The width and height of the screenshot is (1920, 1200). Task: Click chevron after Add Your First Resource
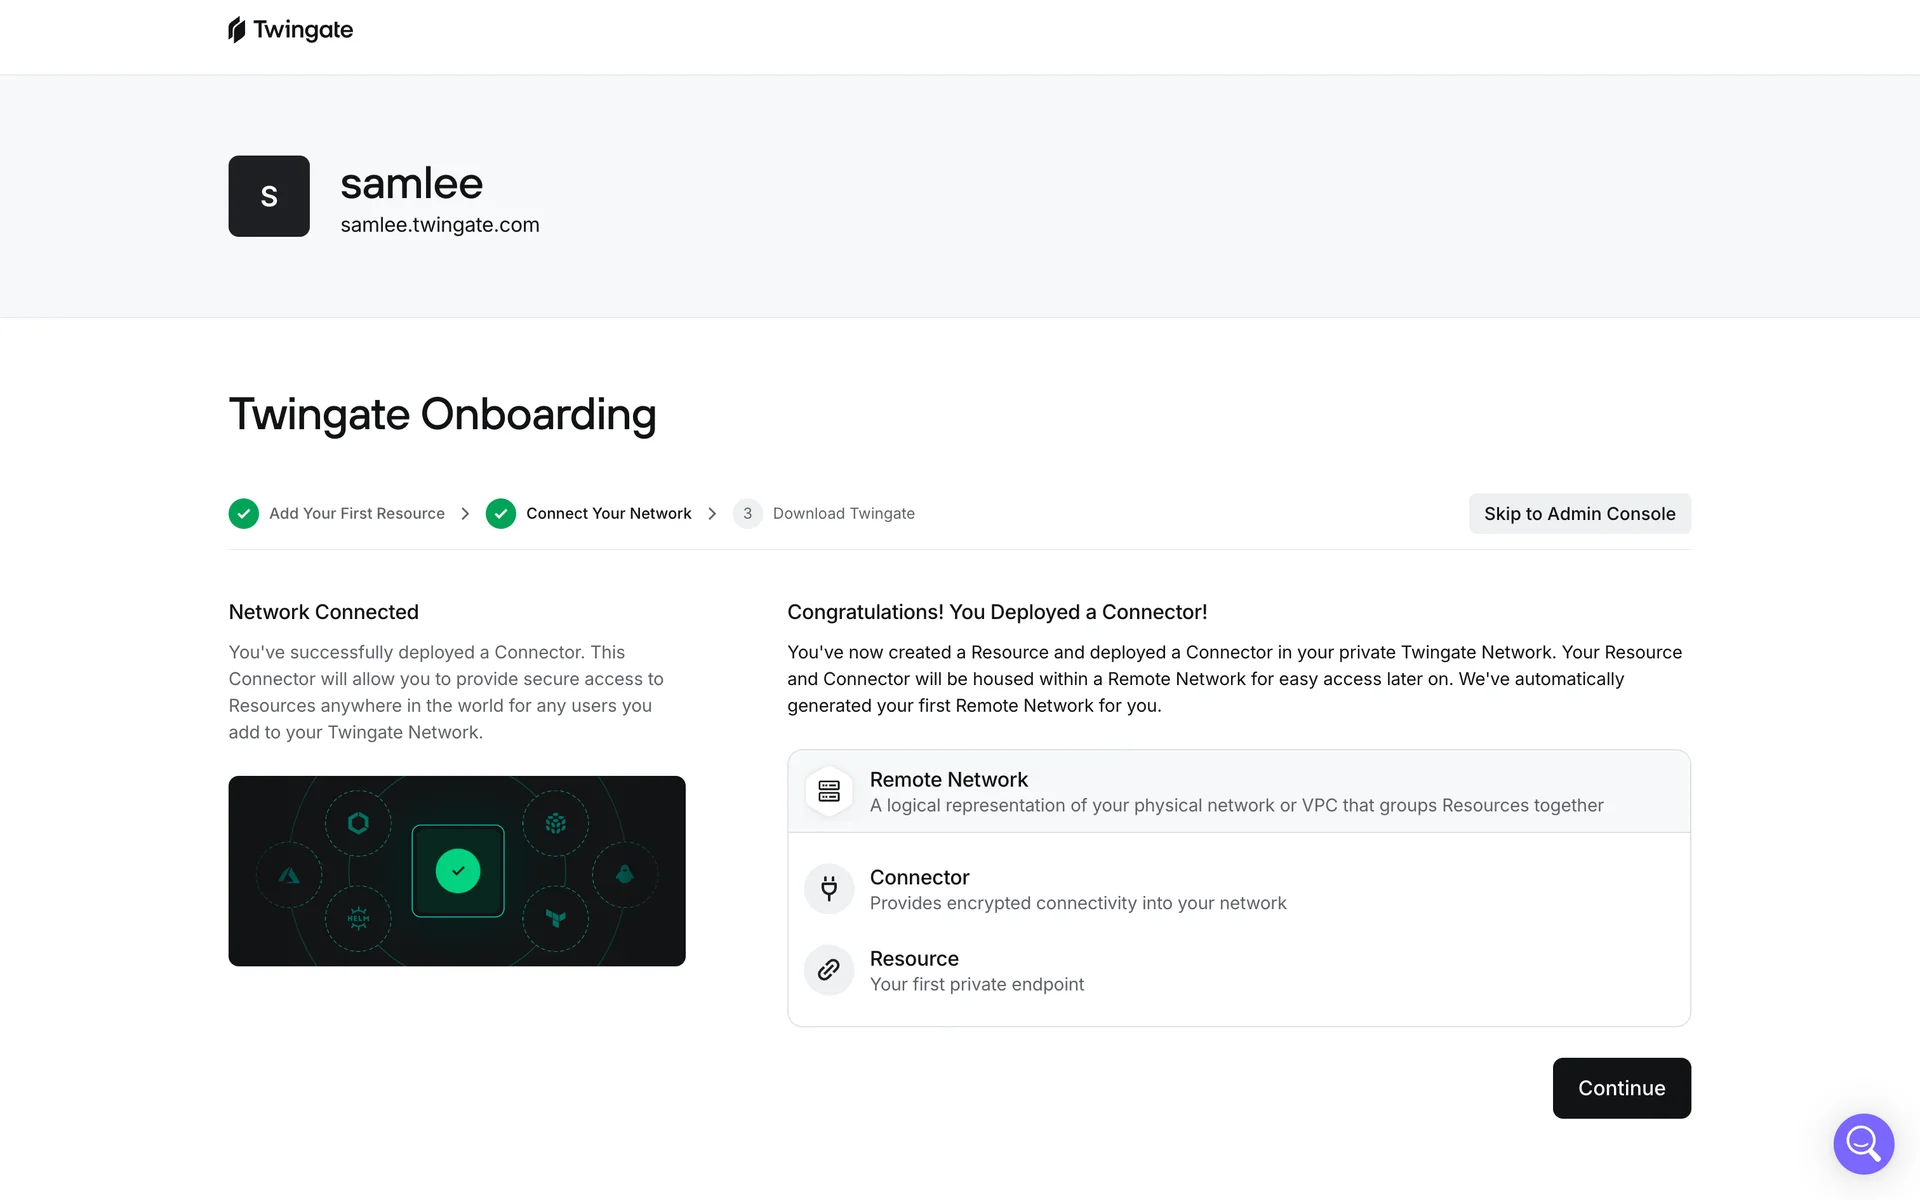point(465,513)
